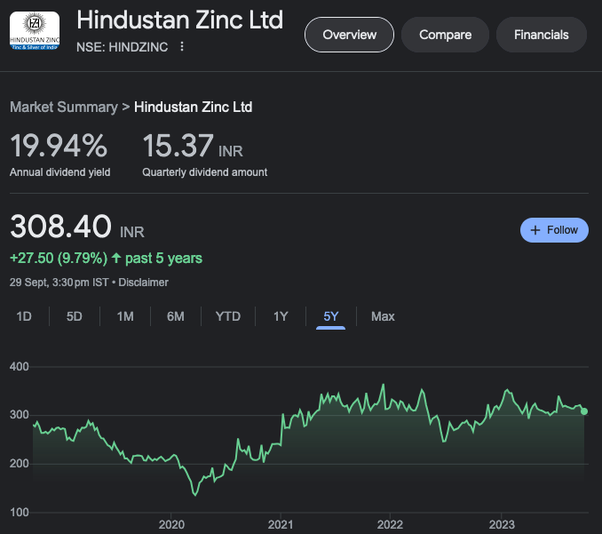Show the Max price history
602x534 pixels.
coord(383,316)
